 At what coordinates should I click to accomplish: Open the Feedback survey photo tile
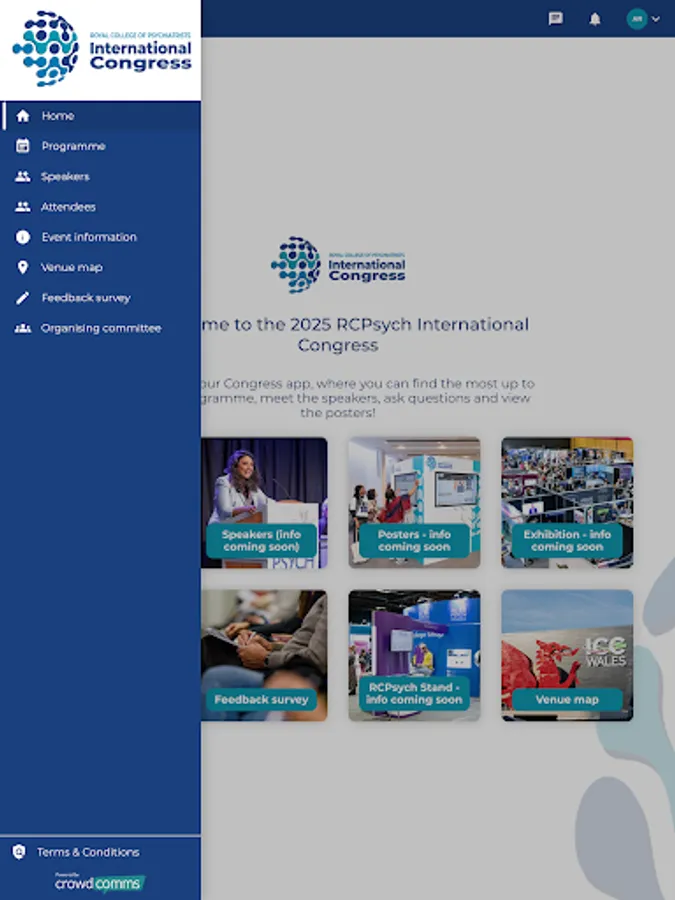point(264,655)
